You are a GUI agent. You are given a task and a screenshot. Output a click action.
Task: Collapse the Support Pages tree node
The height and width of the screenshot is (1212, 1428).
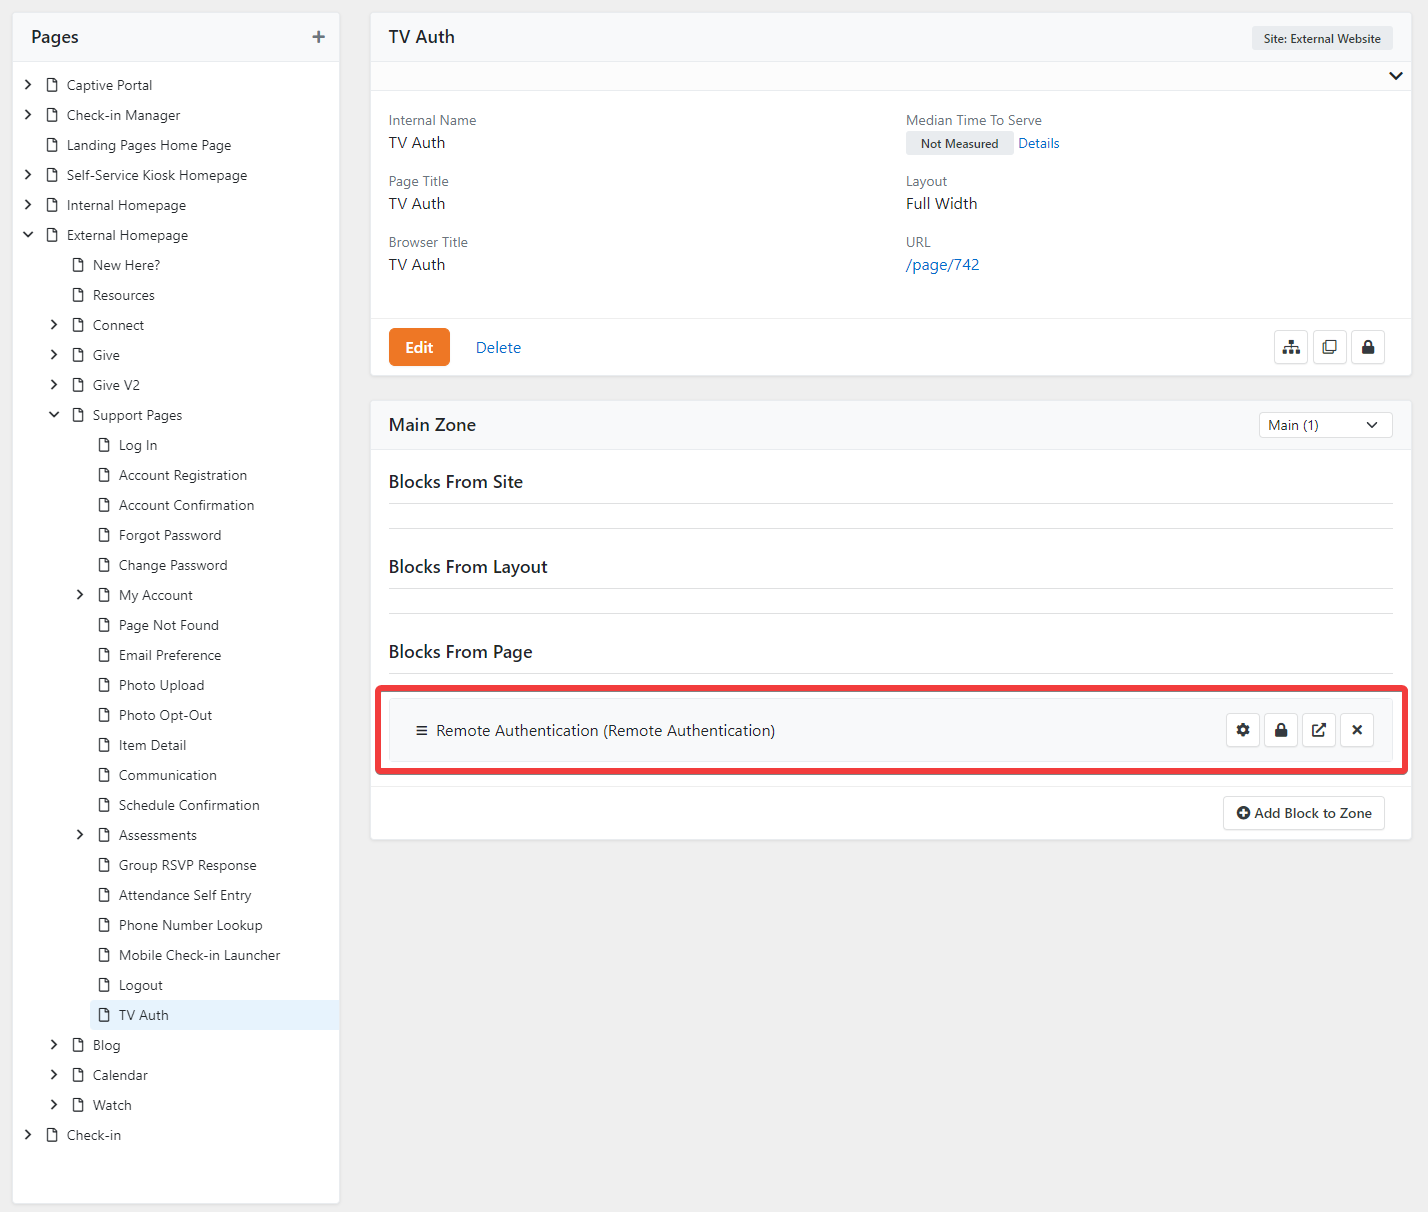coord(54,415)
